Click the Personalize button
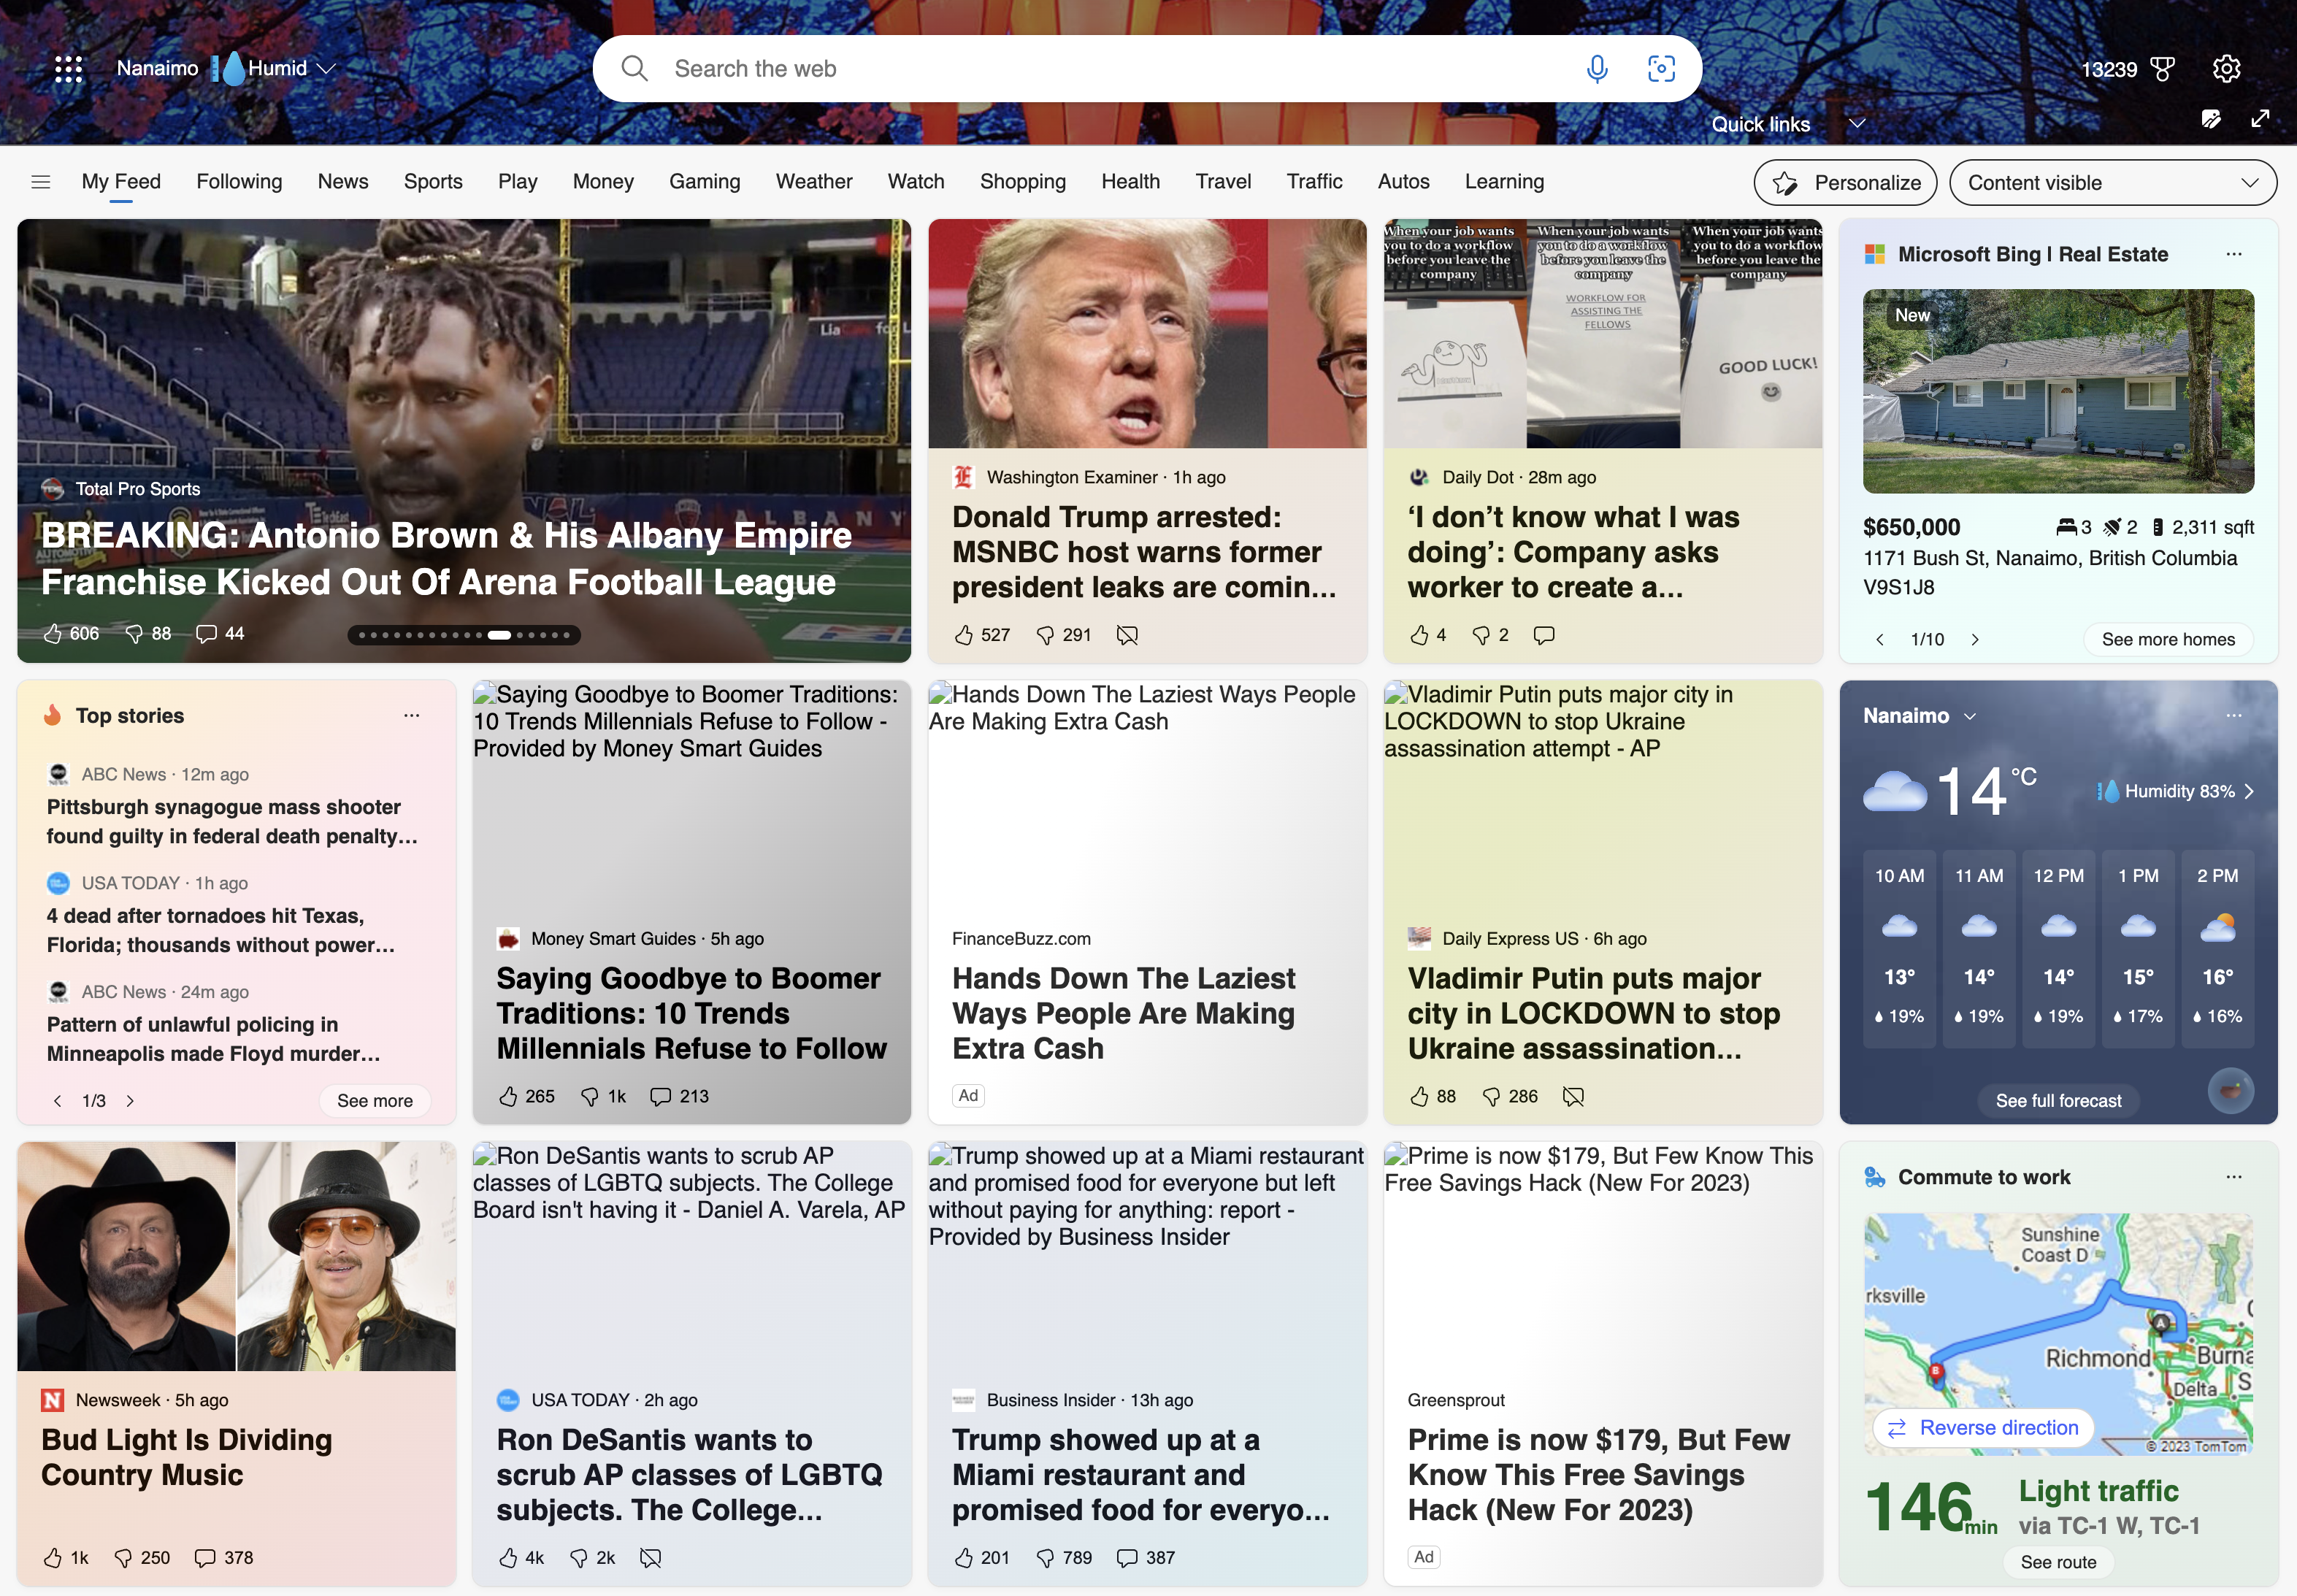Viewport: 2297px width, 1596px height. pyautogui.click(x=1845, y=182)
